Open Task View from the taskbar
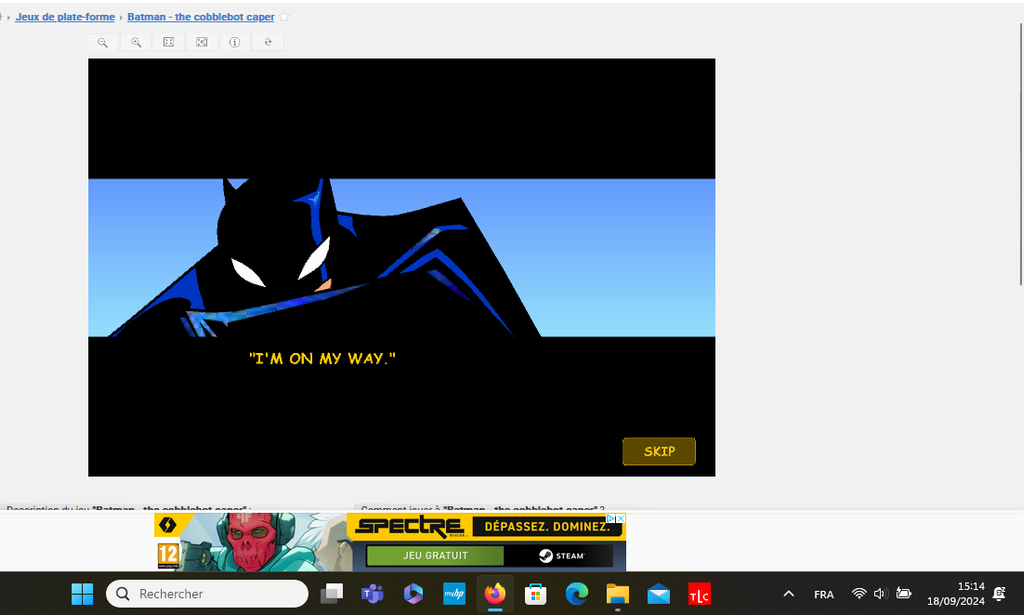Viewport: 1024px width, 615px height. point(332,594)
